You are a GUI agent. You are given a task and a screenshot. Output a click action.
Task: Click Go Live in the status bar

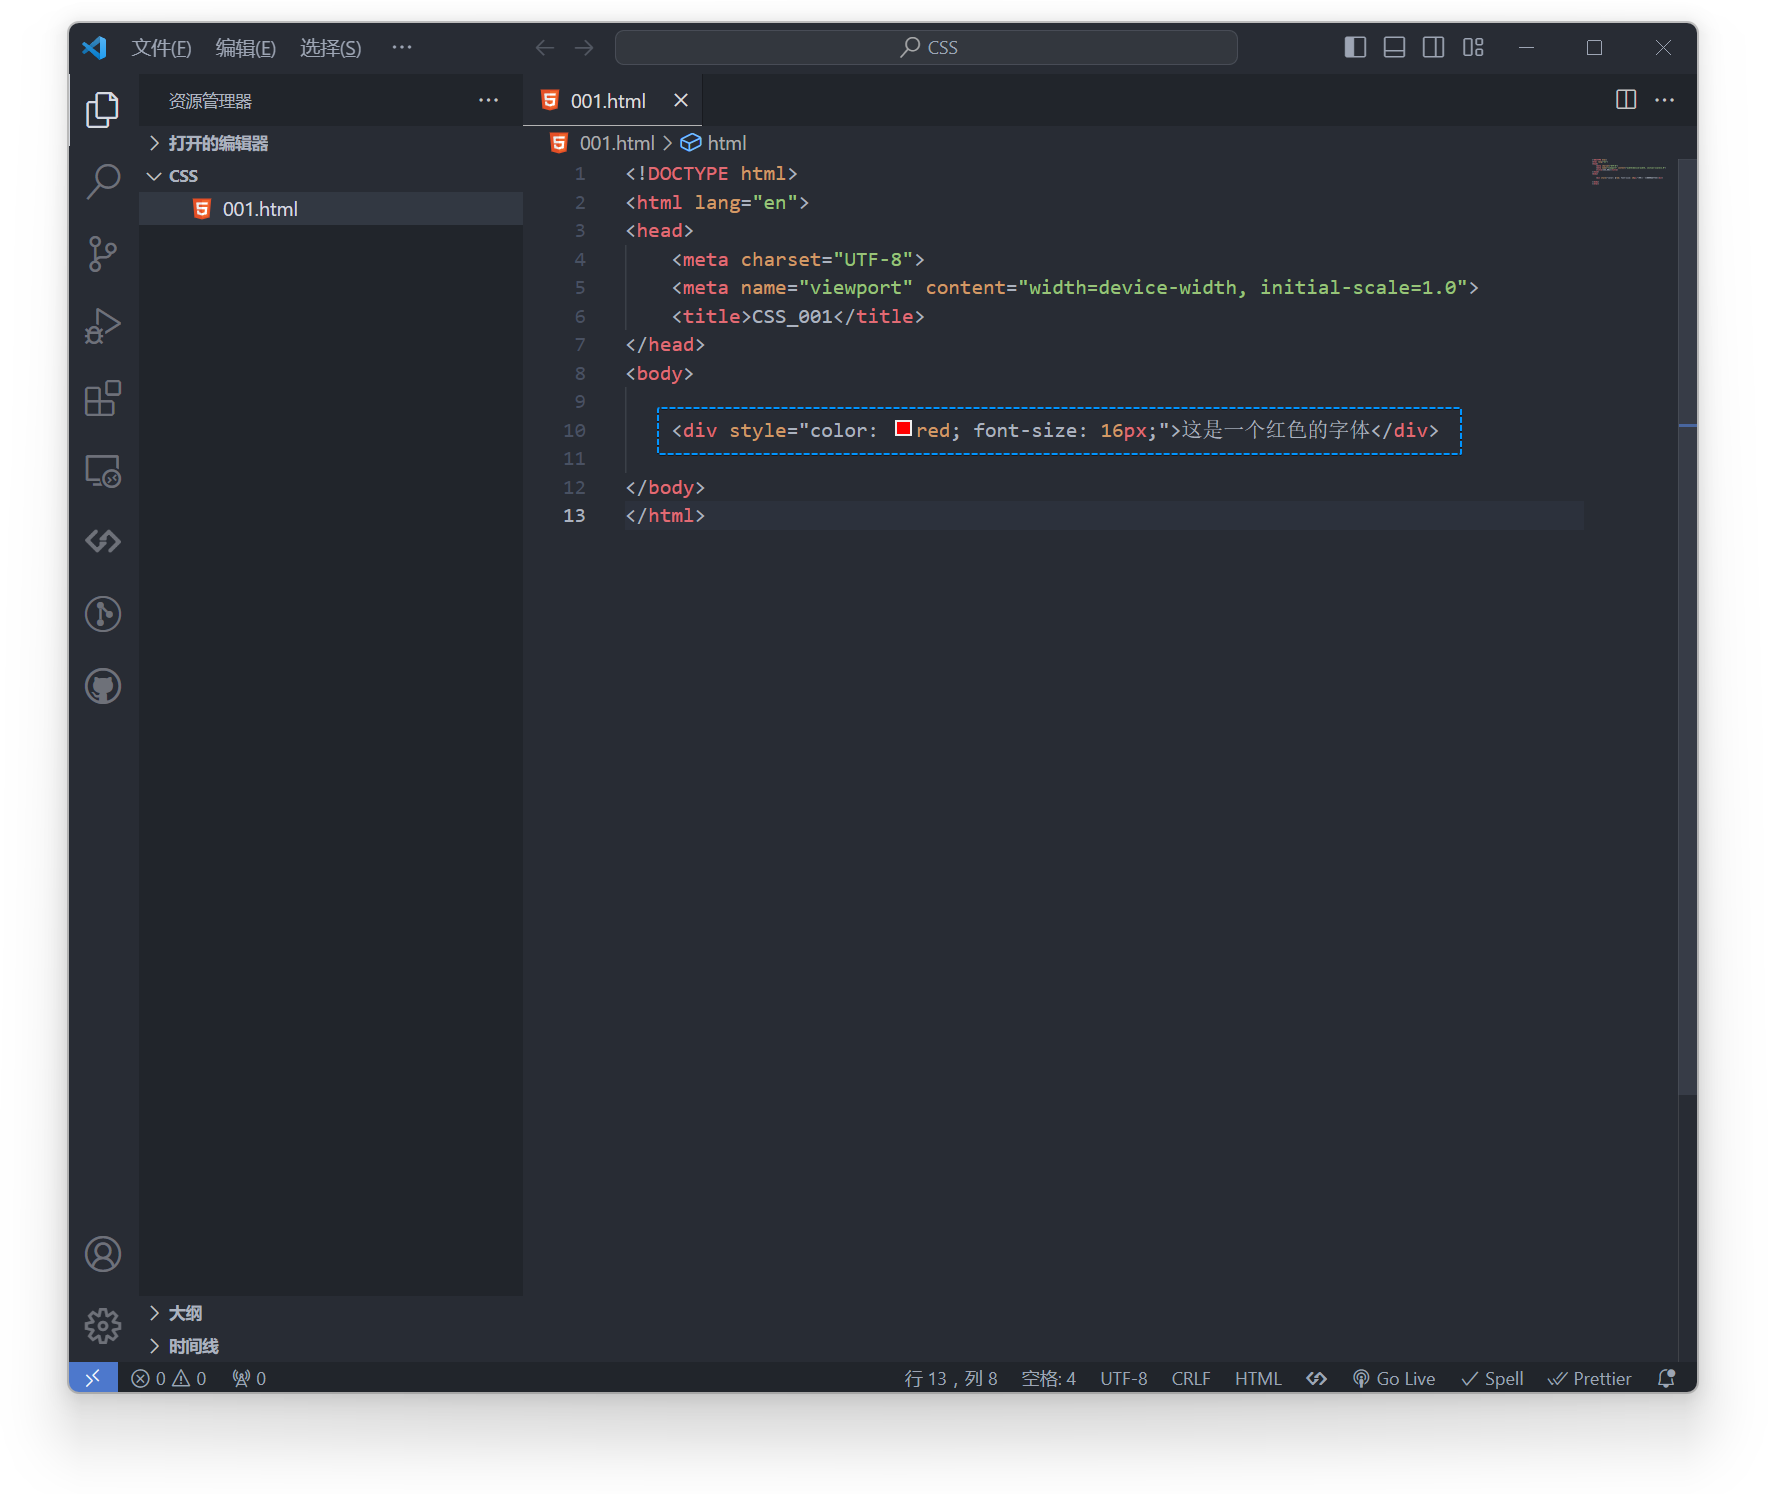[1394, 1379]
